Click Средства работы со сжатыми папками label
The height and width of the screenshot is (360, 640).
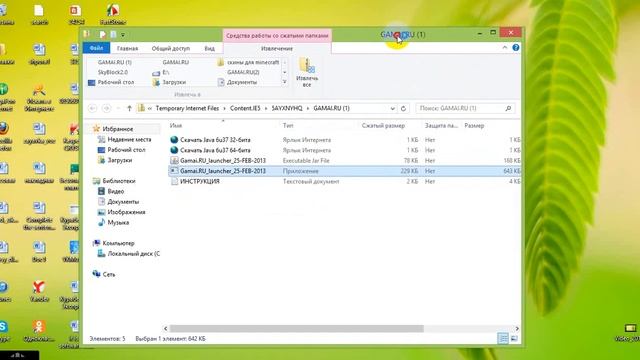point(277,36)
